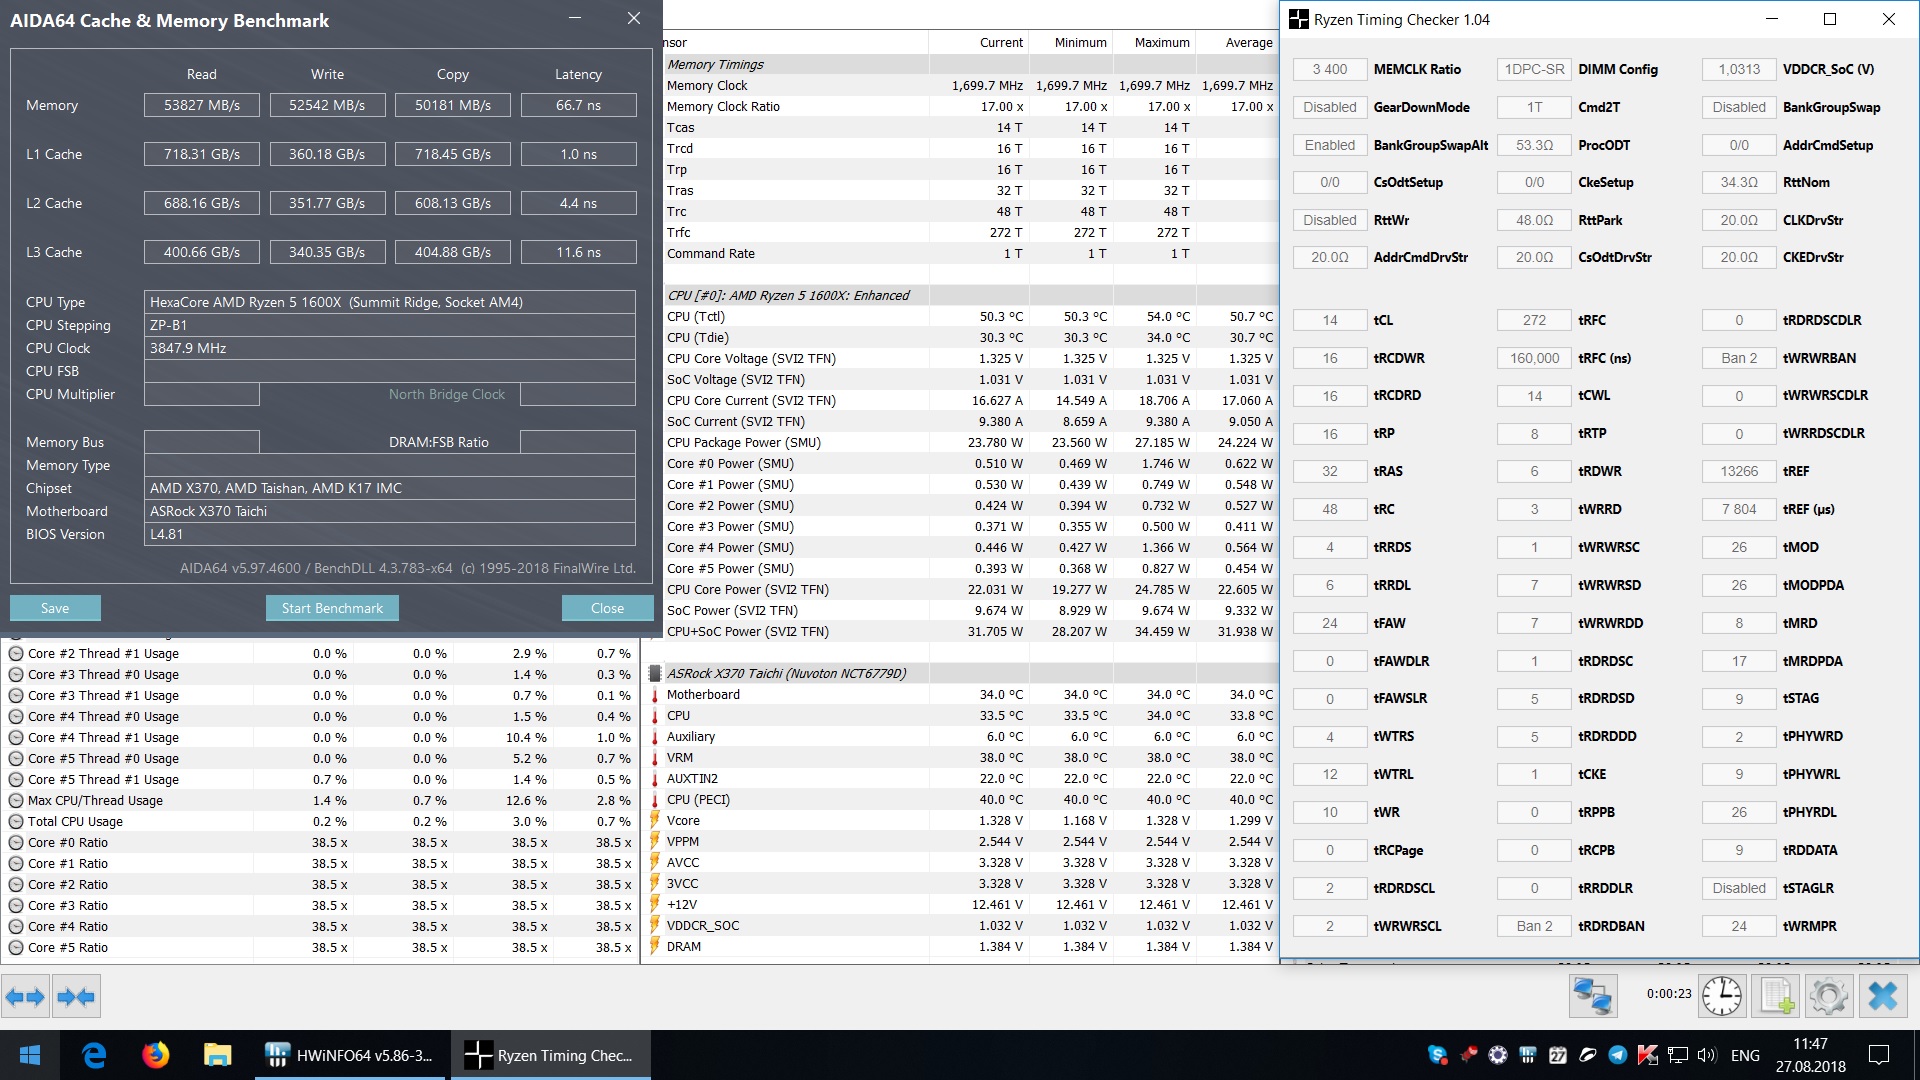1920x1080 pixels.
Task: Click the MEMCLK Ratio 3 400 field
Action: click(1329, 69)
